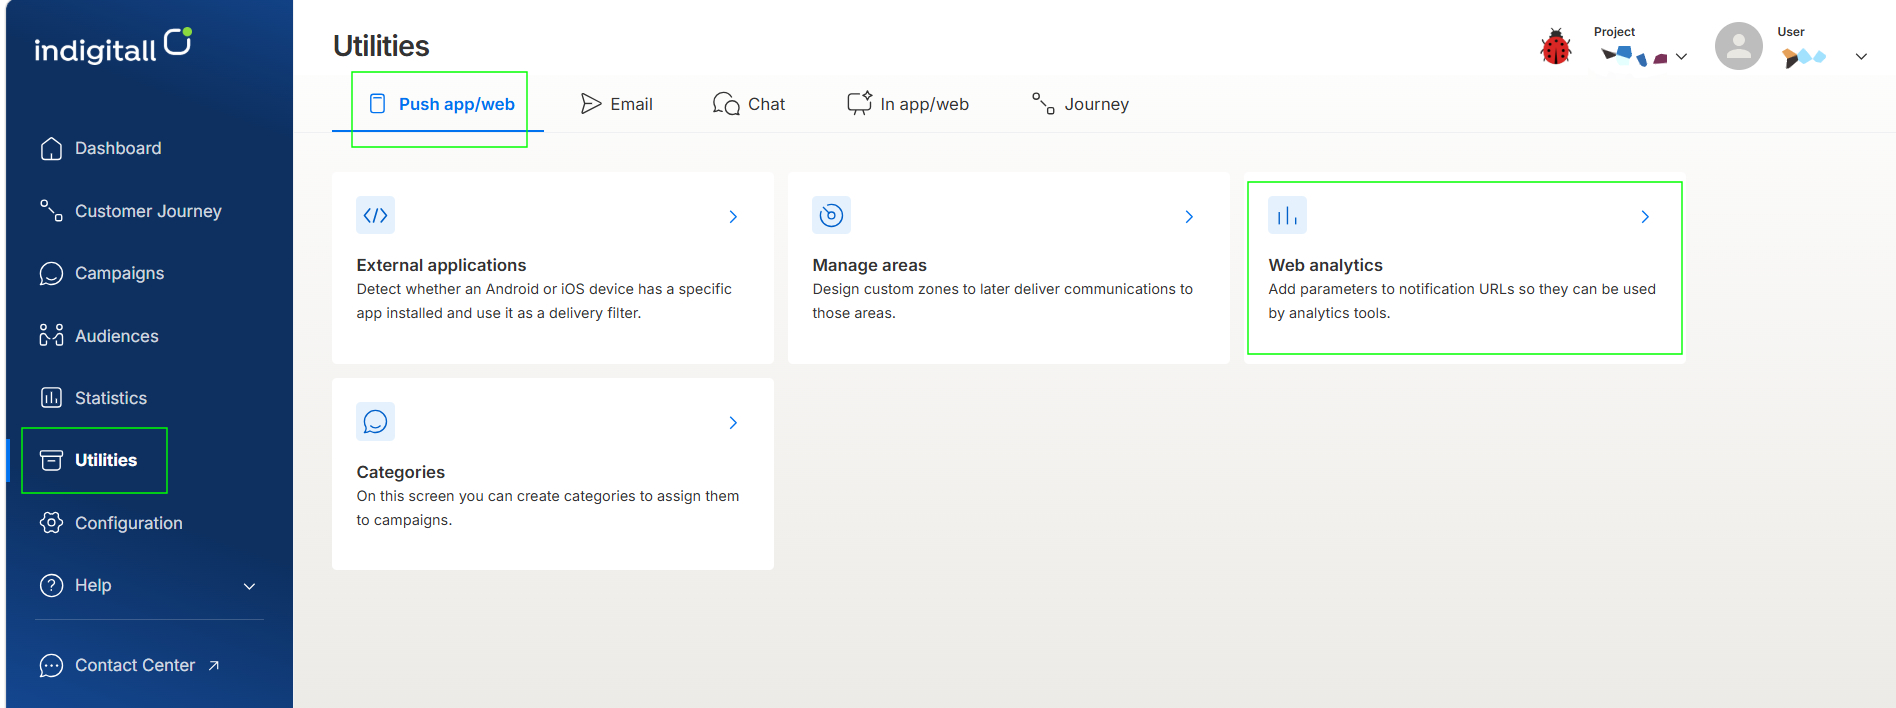The image size is (1896, 708).
Task: Click the sparkle message icon on In app/web tab
Action: click(x=859, y=103)
